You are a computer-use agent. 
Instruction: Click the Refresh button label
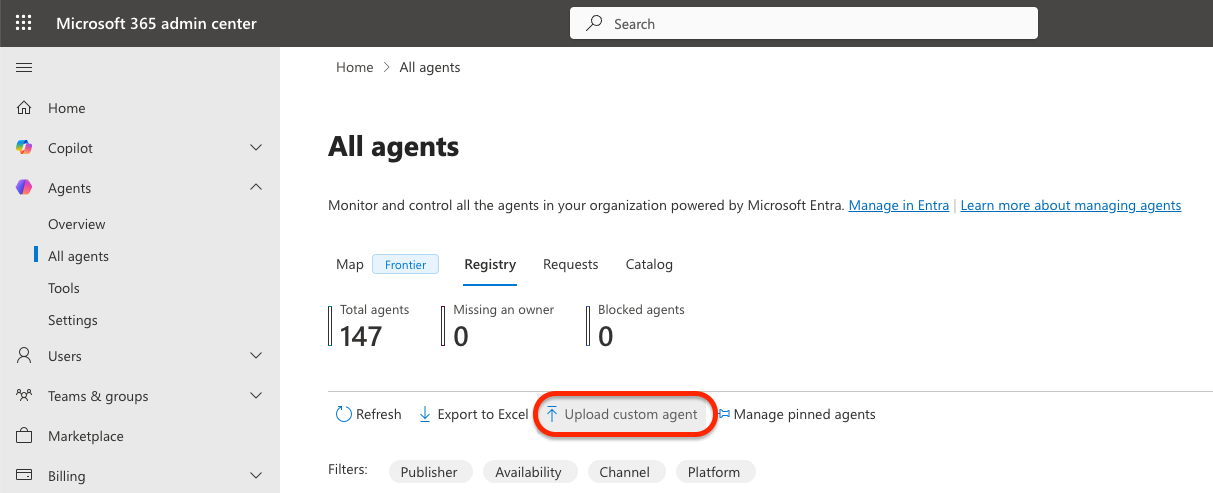(x=379, y=414)
